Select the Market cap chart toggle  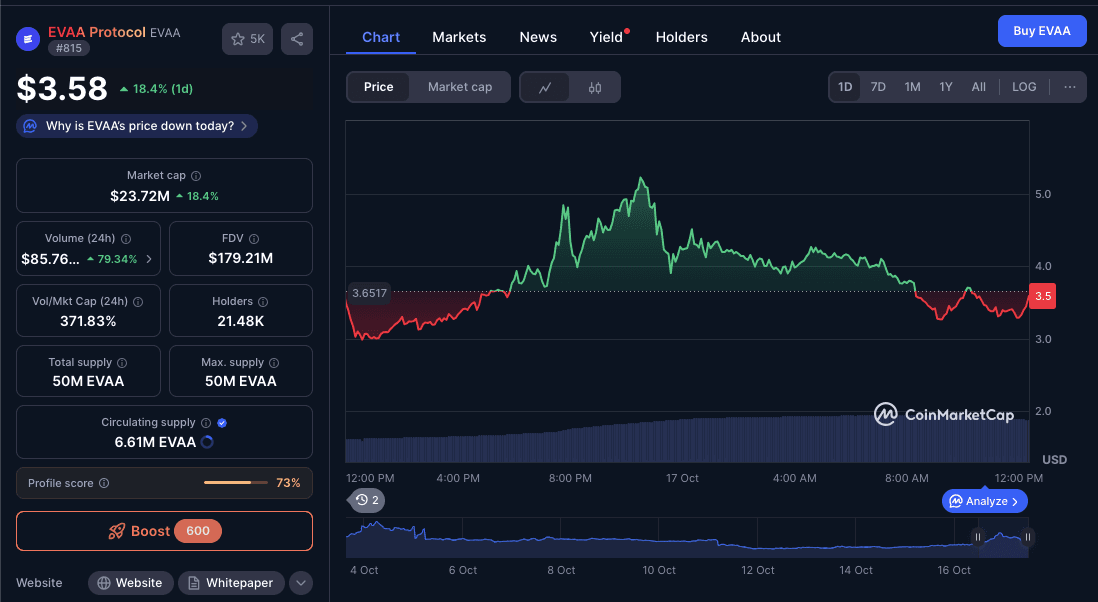(x=460, y=87)
